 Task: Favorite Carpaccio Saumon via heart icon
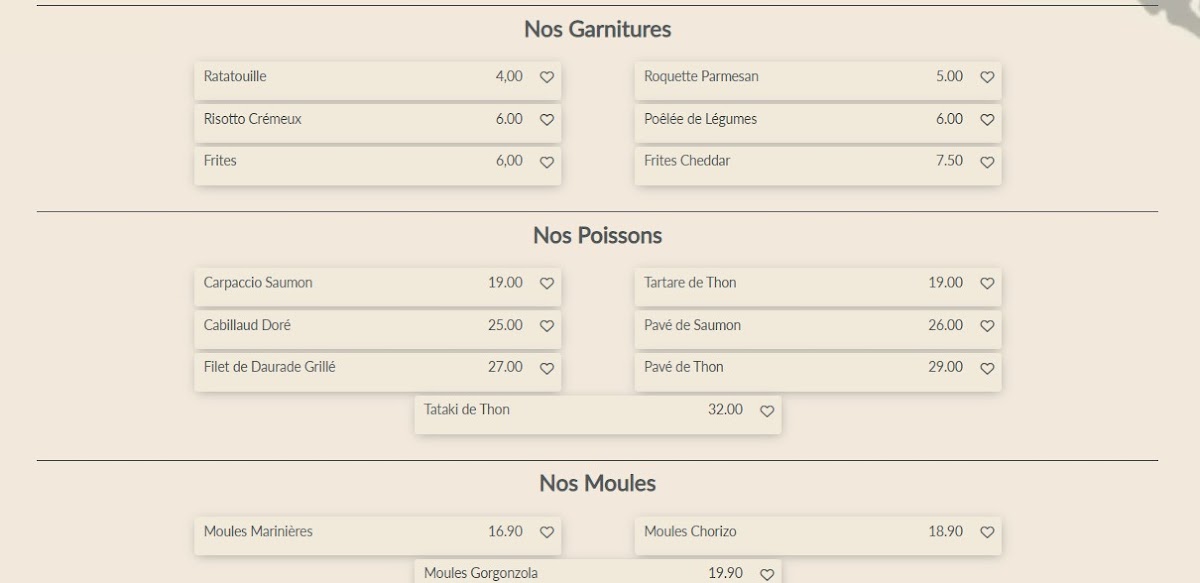[547, 283]
